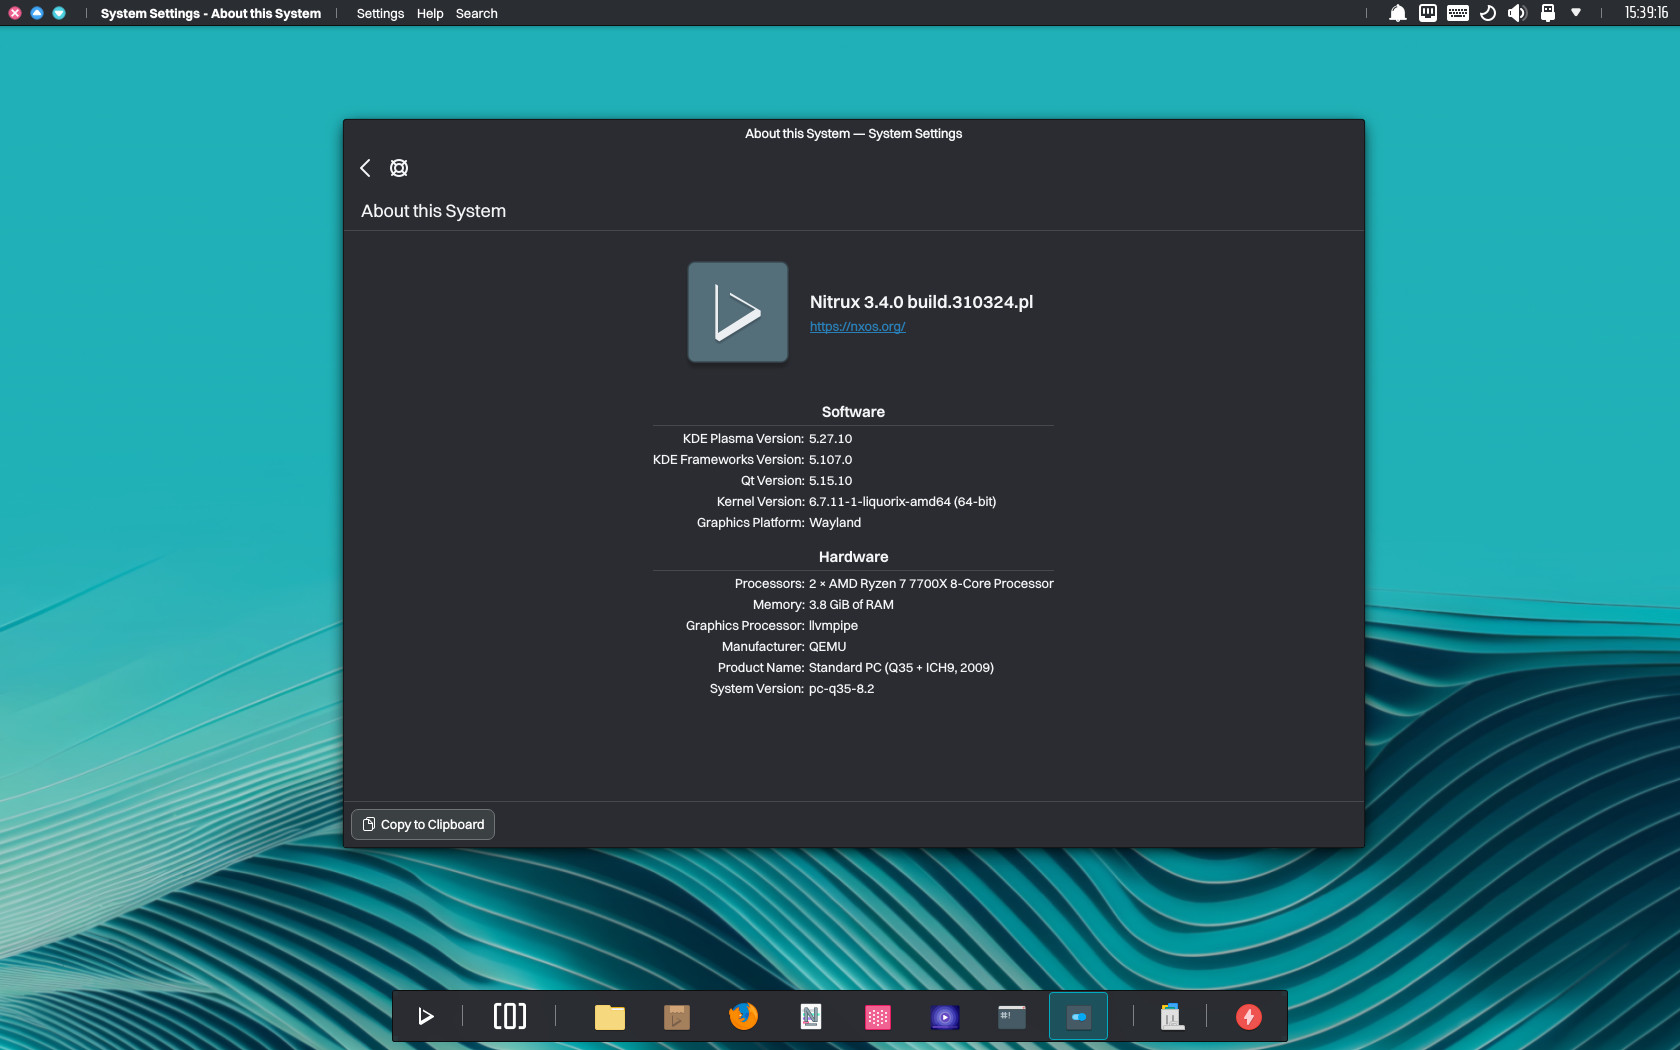The height and width of the screenshot is (1050, 1680).
Task: Click KDE Frameworks Version value 5.107.0
Action: point(830,460)
